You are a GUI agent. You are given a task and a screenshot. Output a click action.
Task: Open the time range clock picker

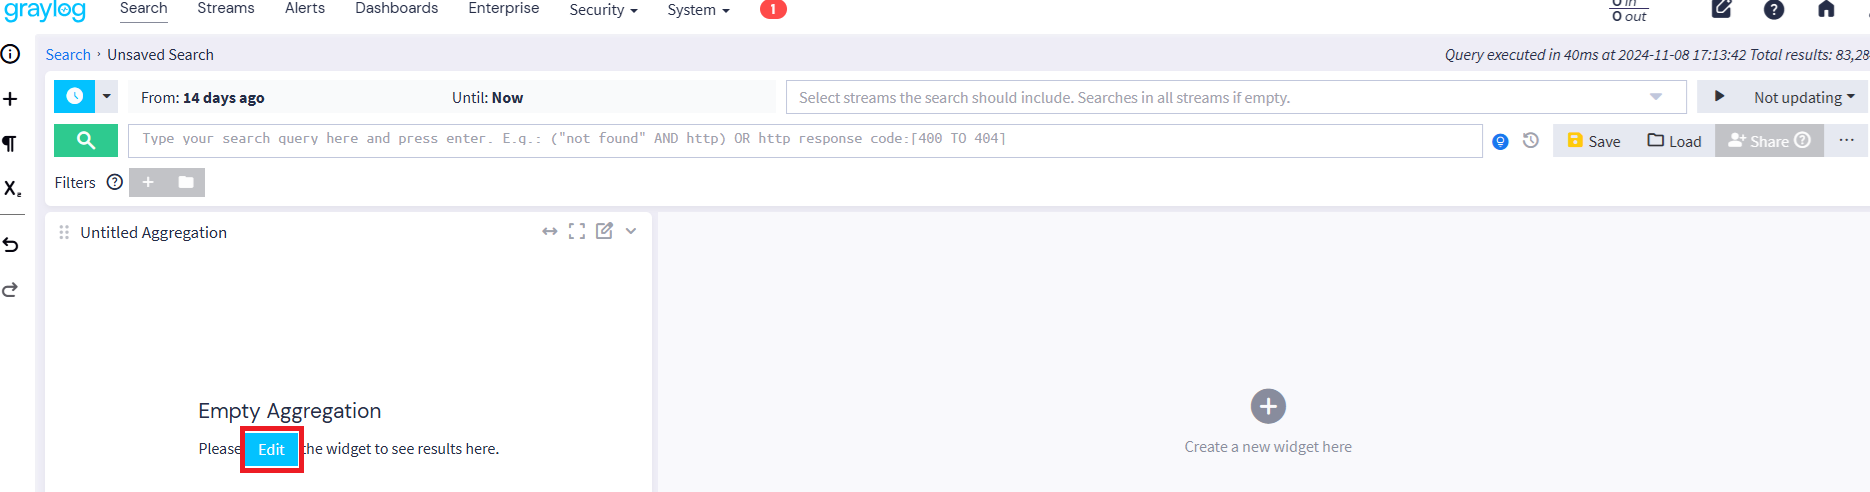click(75, 97)
